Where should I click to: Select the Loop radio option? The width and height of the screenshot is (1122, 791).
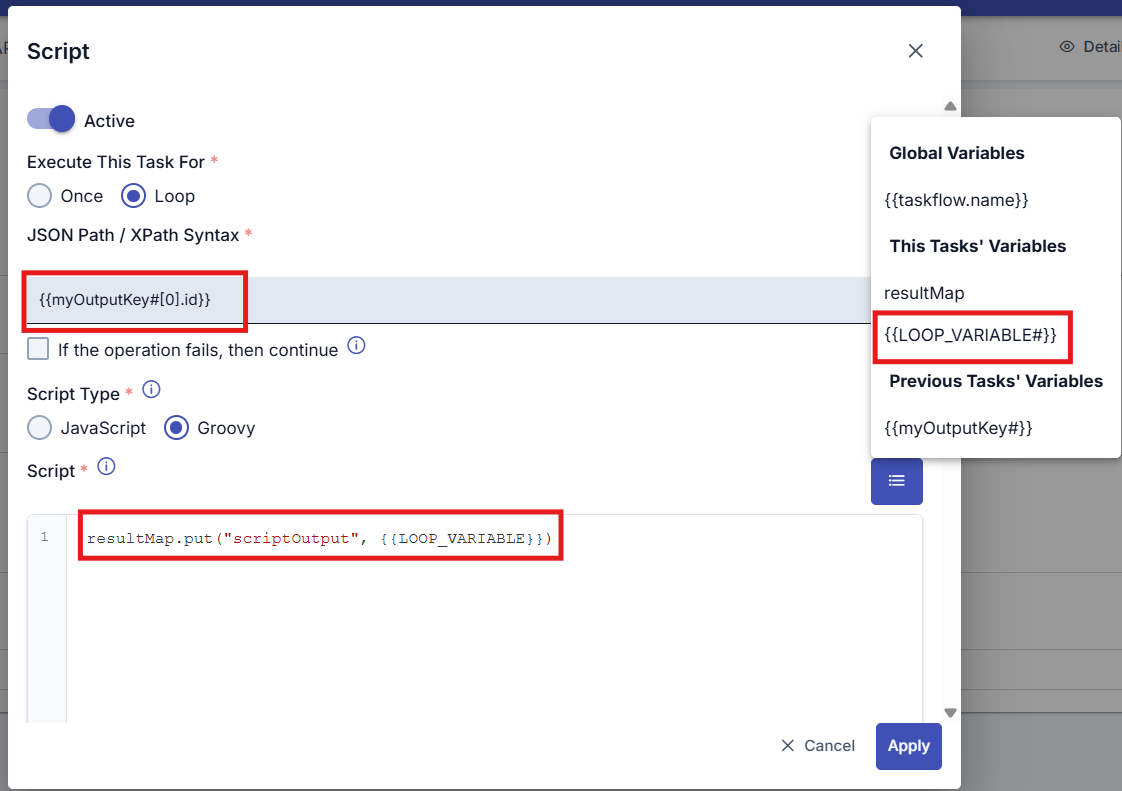coord(134,195)
